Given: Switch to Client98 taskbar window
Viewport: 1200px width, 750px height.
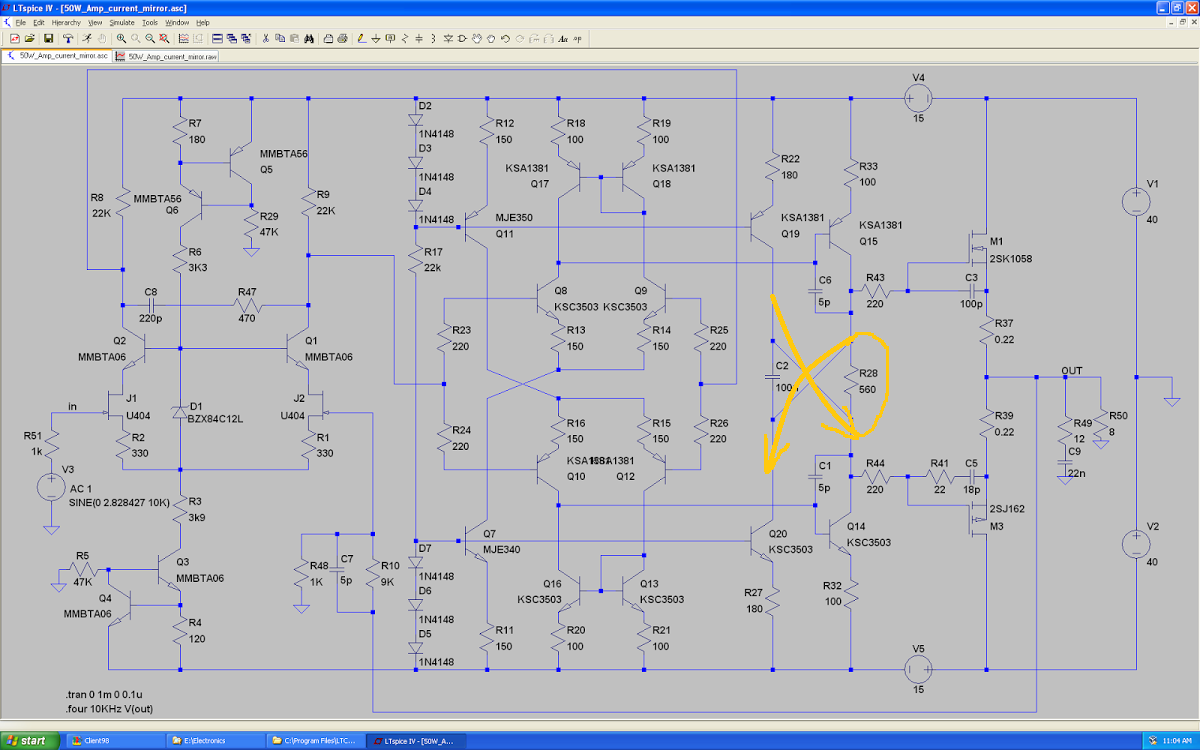Looking at the screenshot, I should tap(113, 741).
